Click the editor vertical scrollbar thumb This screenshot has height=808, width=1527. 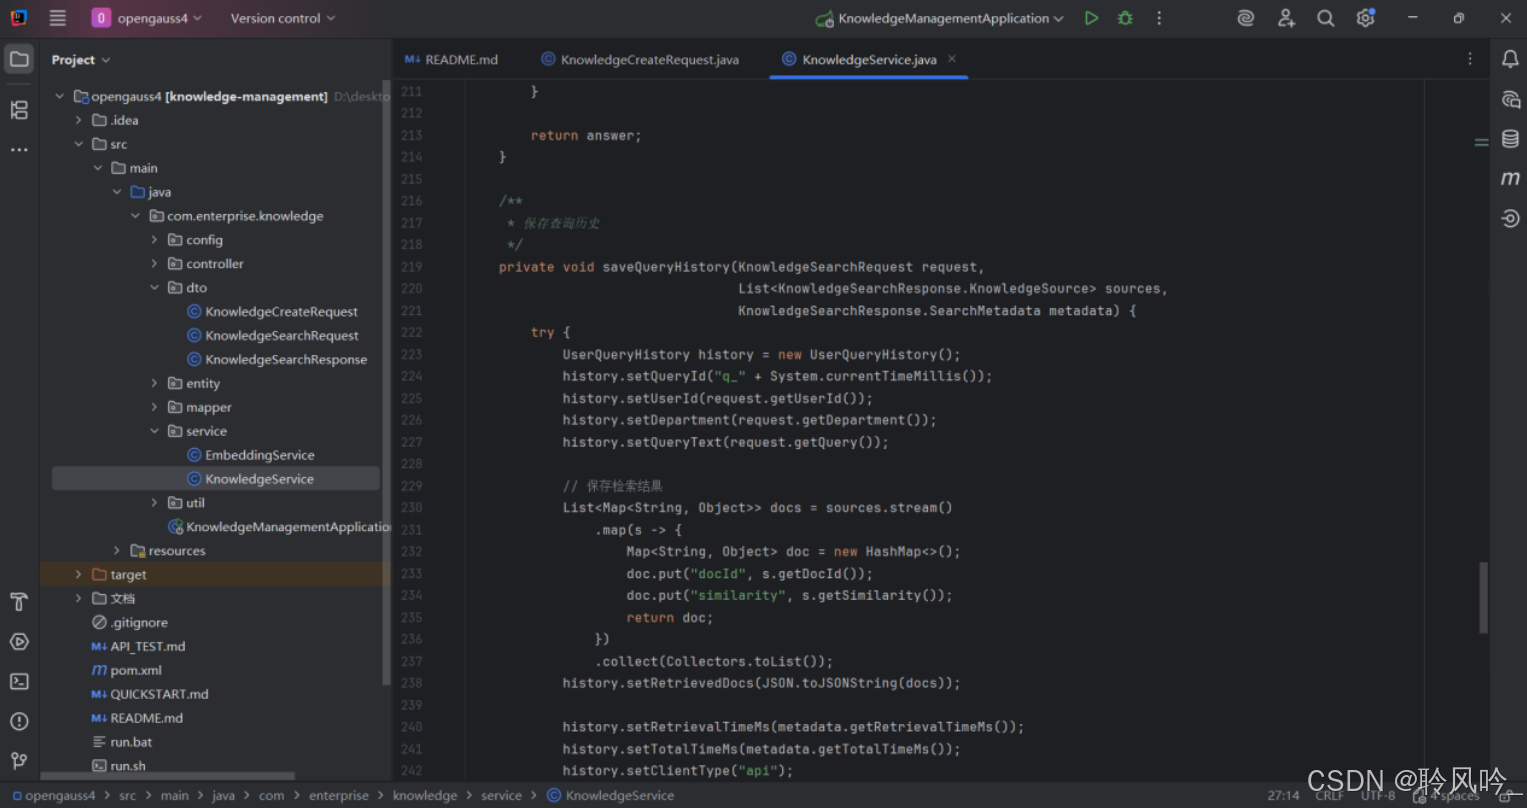coord(1483,597)
